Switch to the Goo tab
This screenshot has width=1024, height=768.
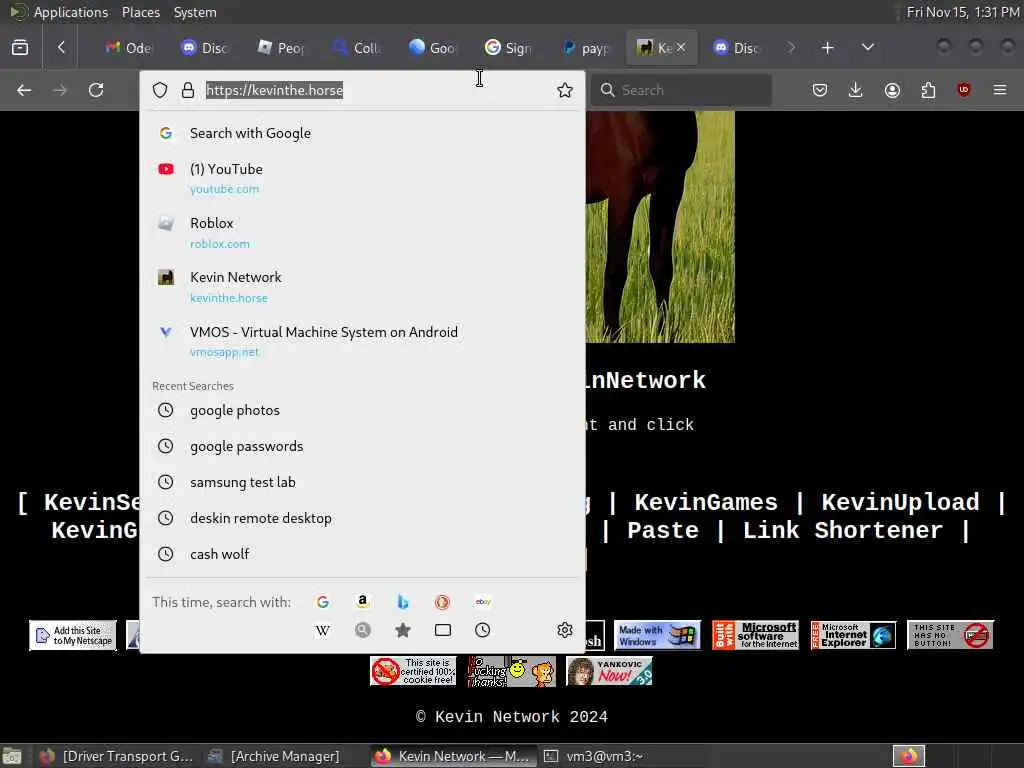pyautogui.click(x=433, y=48)
